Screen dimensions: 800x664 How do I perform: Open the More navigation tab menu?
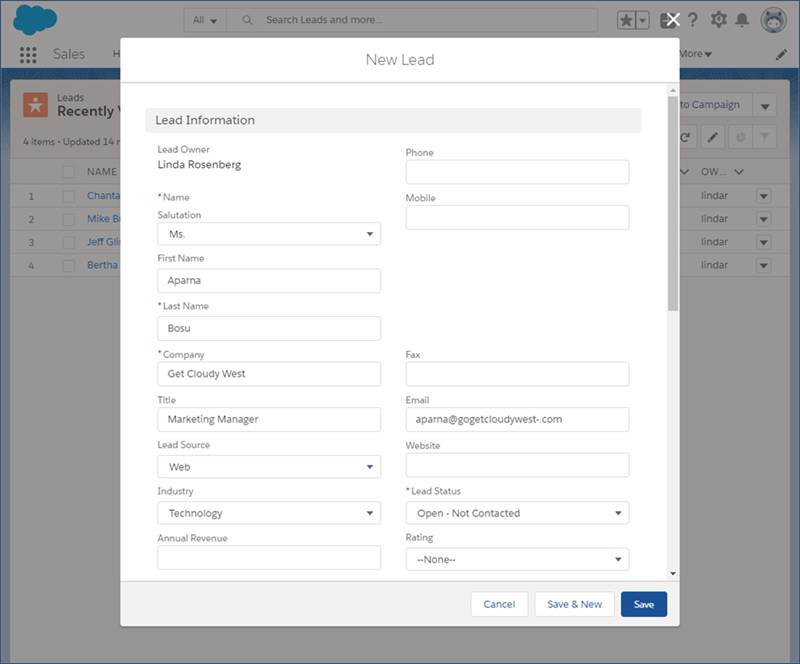click(695, 54)
